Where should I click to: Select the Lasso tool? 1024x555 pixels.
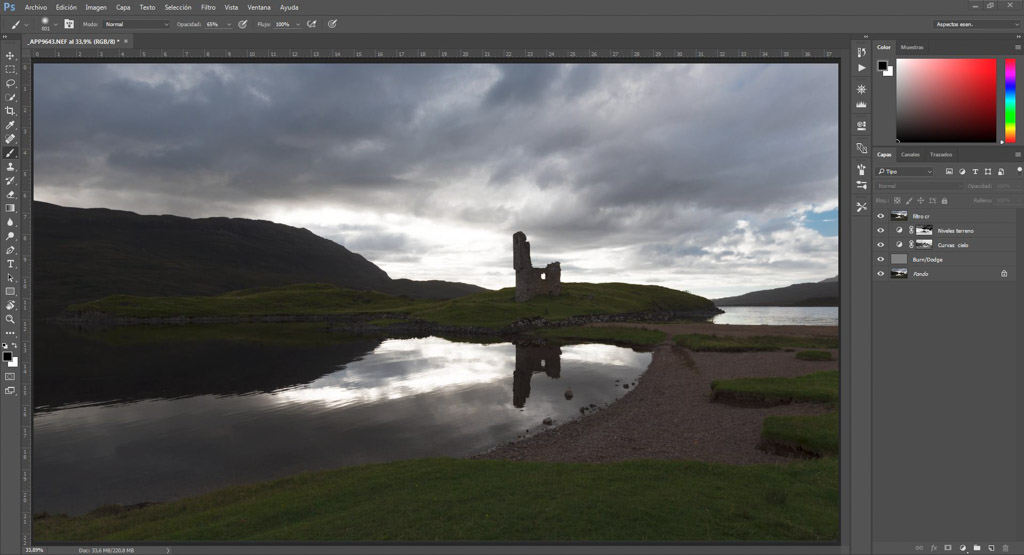pos(10,83)
